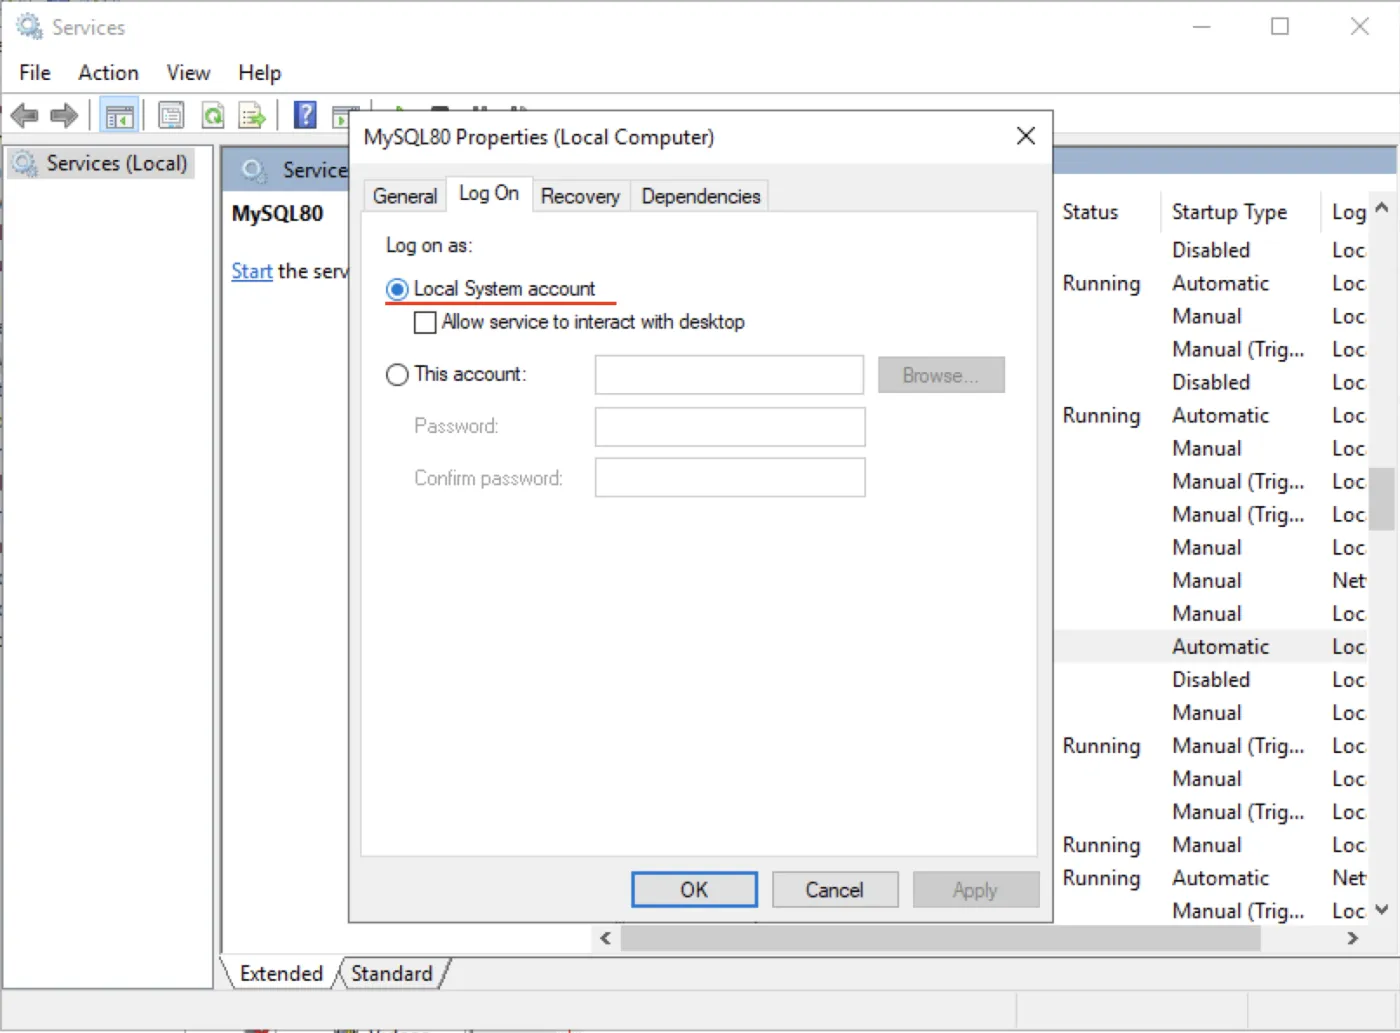Click the Password input field

(730, 426)
